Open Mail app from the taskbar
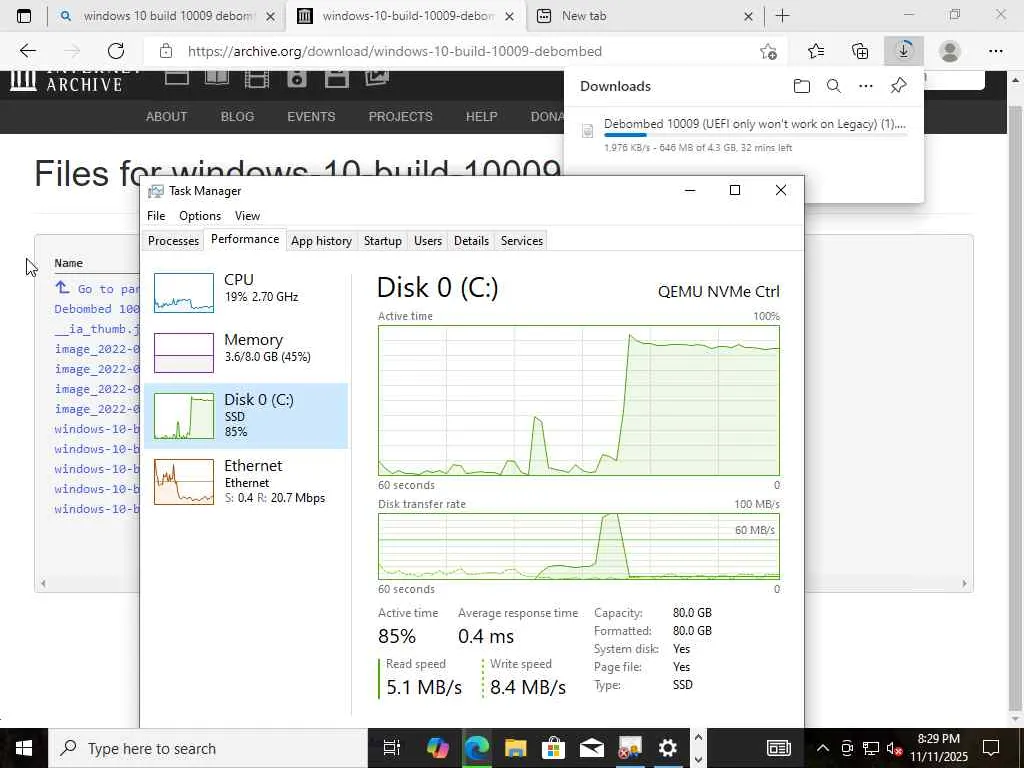The image size is (1024, 768). (591, 748)
